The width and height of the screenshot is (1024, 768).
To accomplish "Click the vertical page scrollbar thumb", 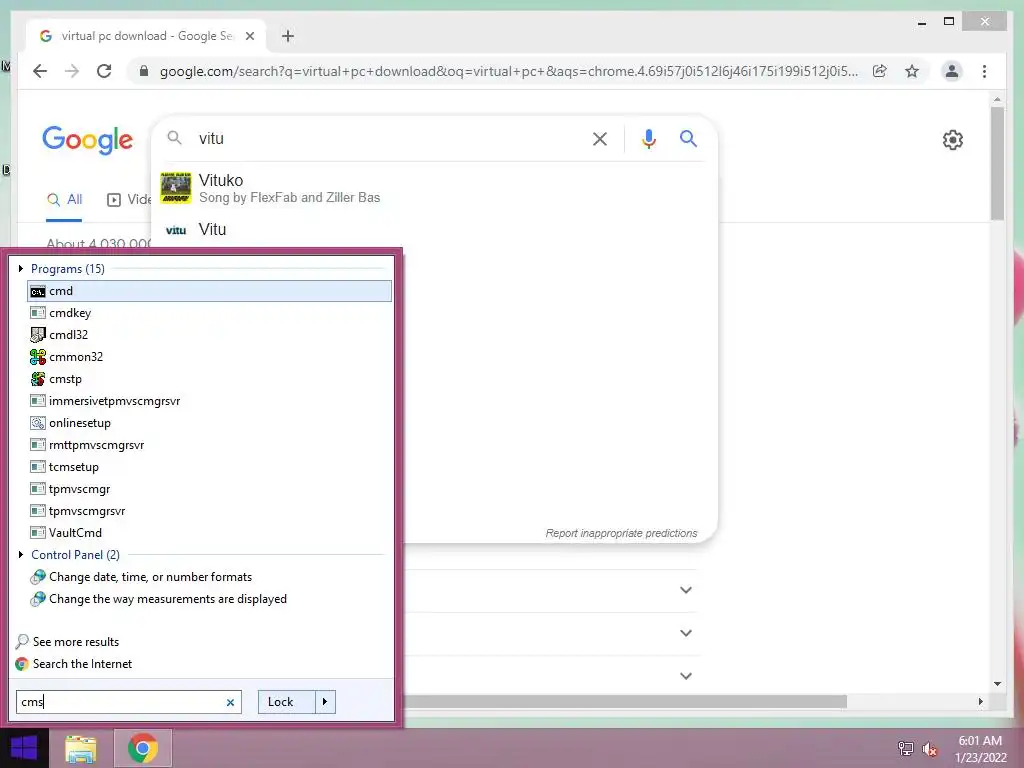I will click(997, 163).
